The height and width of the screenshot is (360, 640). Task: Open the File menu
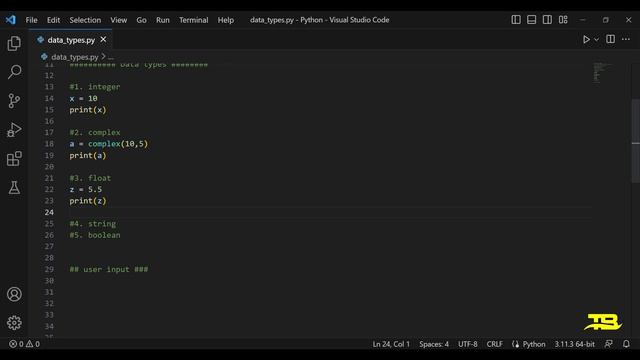point(31,20)
